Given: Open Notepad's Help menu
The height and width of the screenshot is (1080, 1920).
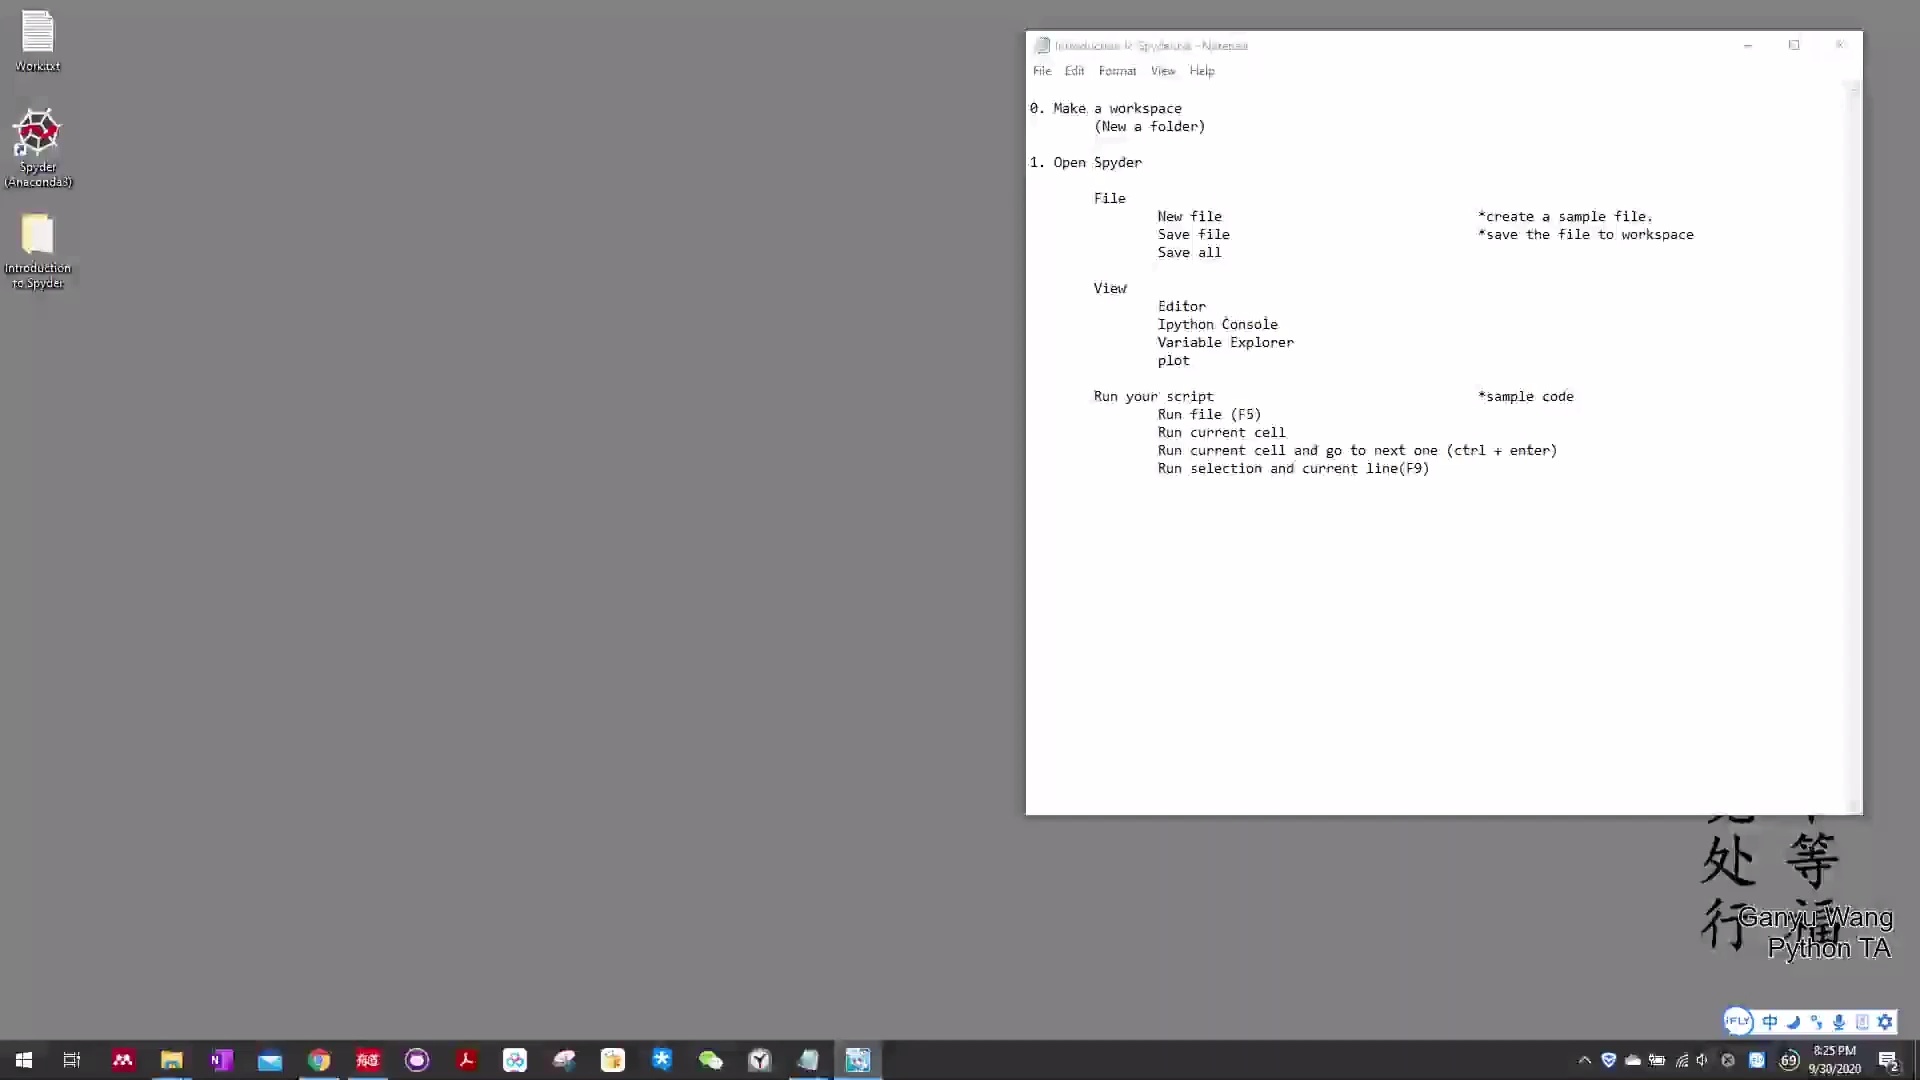Looking at the screenshot, I should coord(1201,71).
